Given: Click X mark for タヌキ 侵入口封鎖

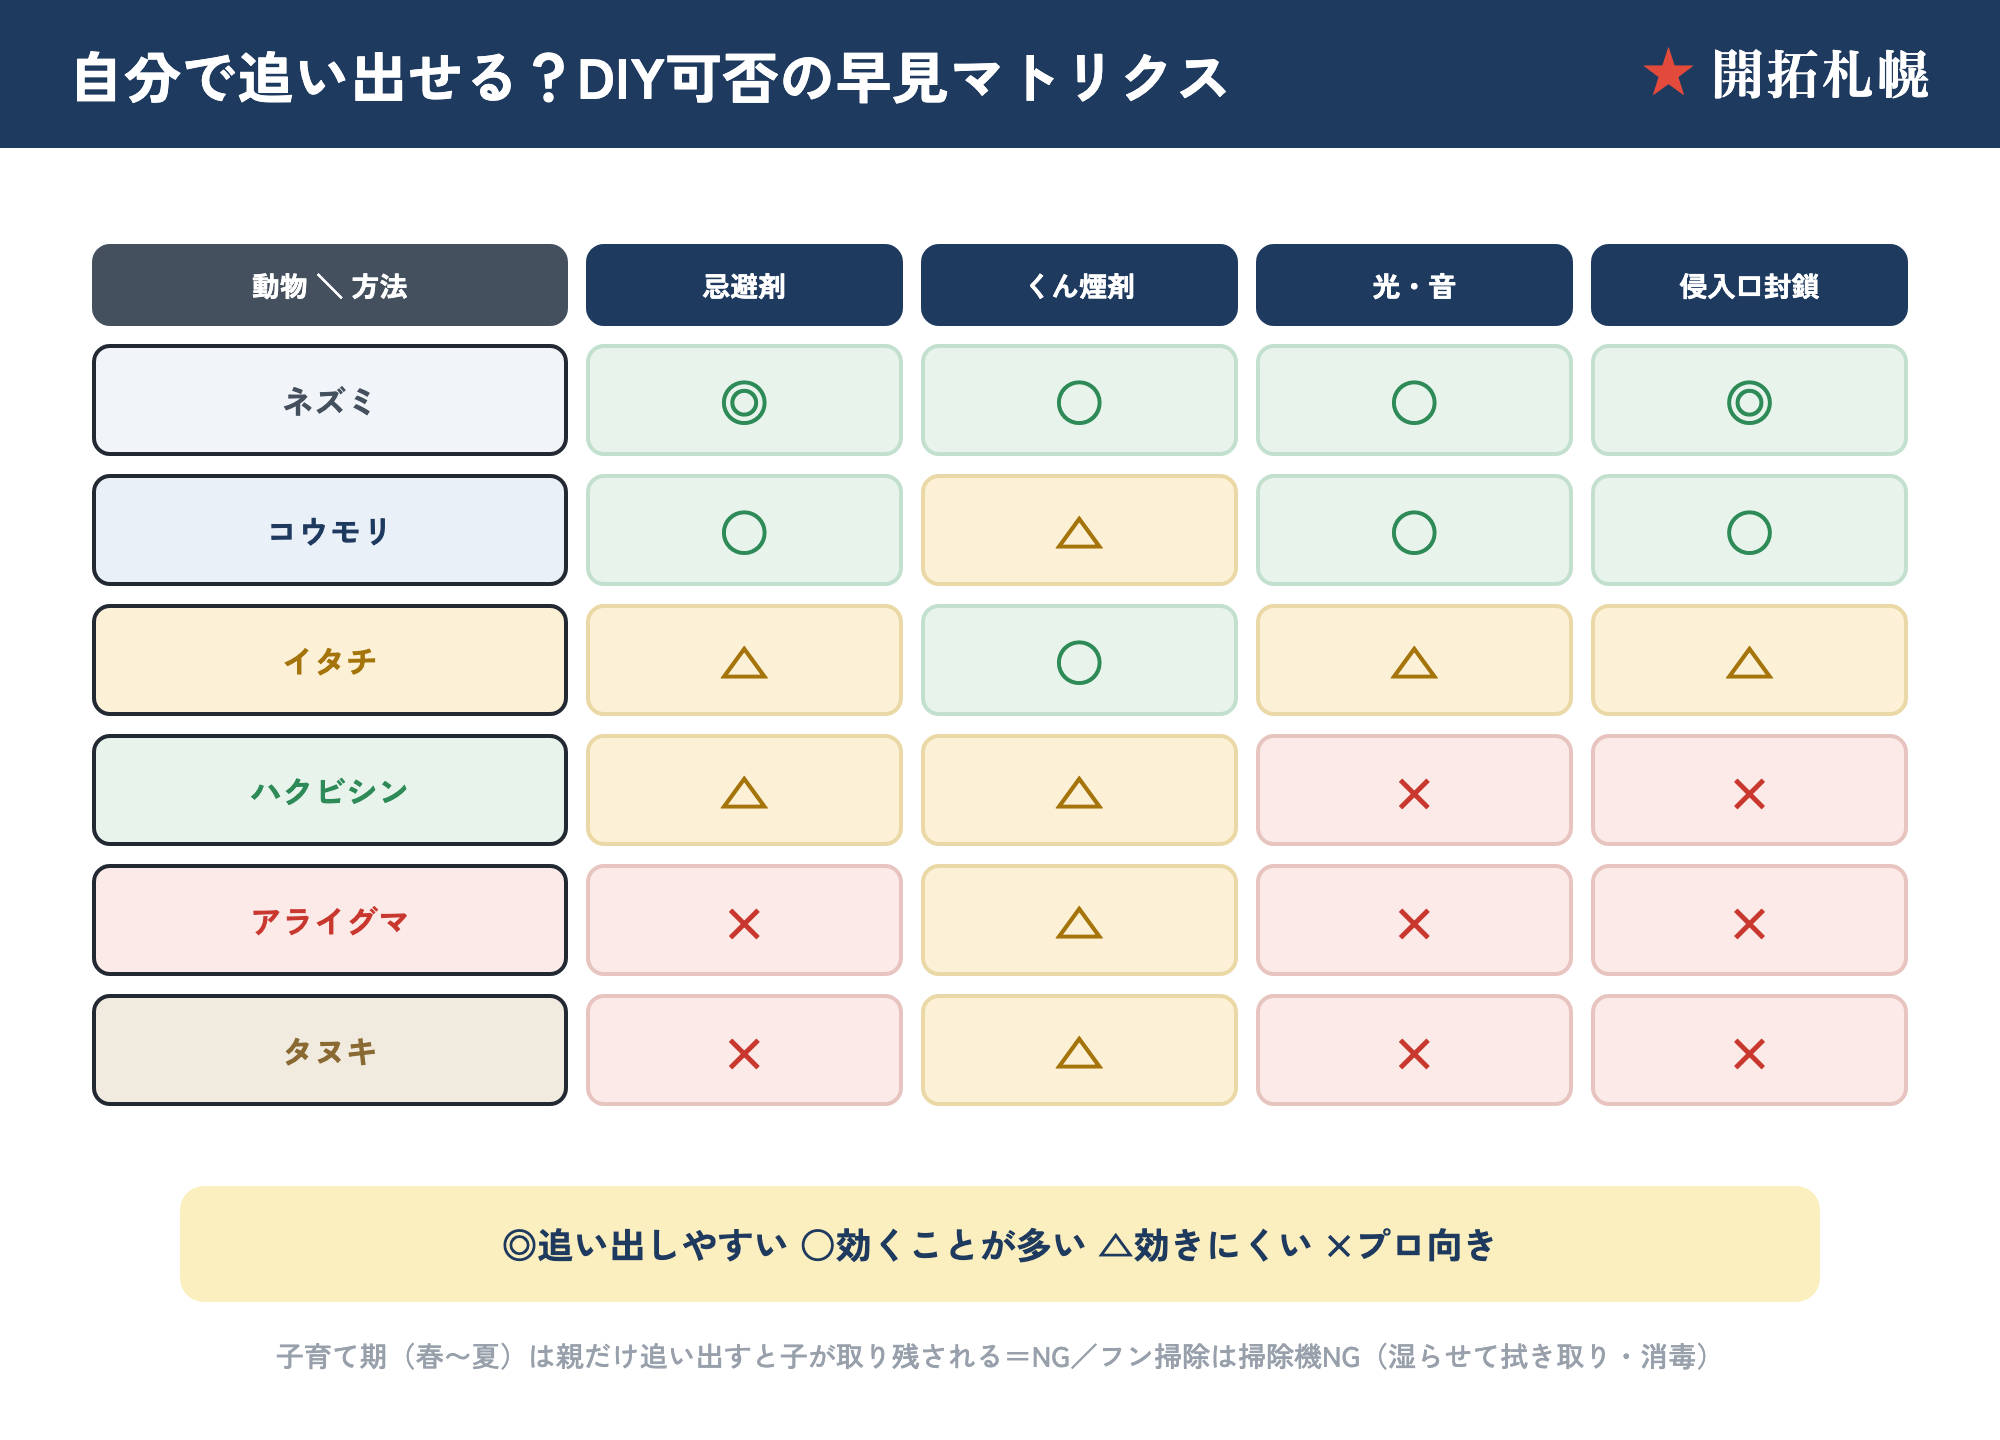Looking at the screenshot, I should tap(1749, 1054).
